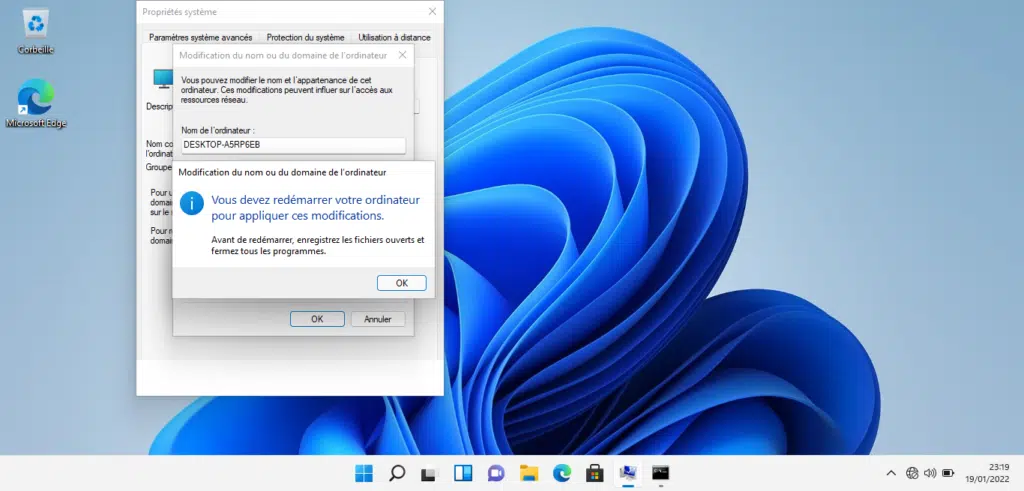Select the Utilisation à distance tab
The height and width of the screenshot is (491, 1024).
394,37
